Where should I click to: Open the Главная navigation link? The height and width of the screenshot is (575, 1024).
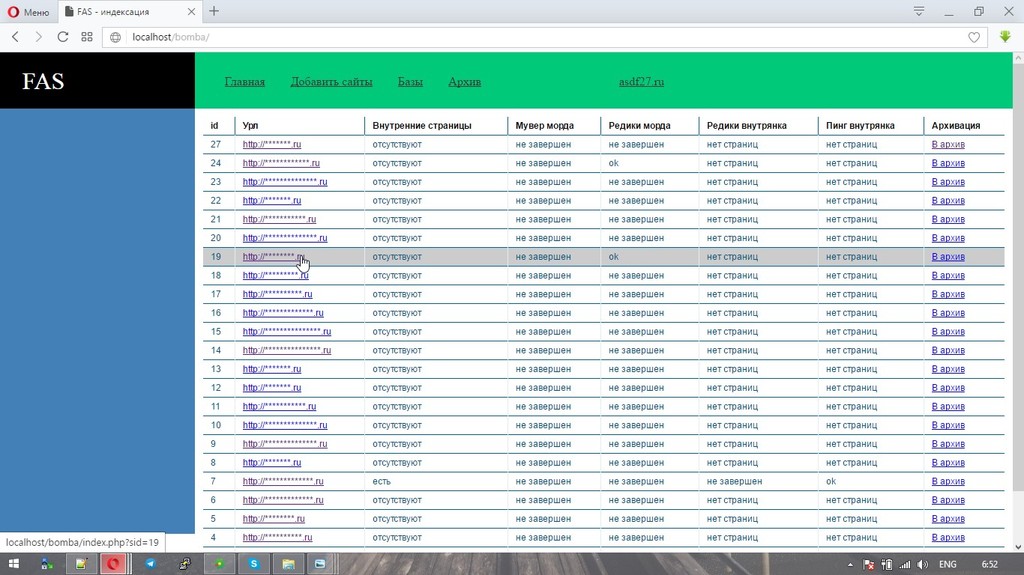coord(244,82)
